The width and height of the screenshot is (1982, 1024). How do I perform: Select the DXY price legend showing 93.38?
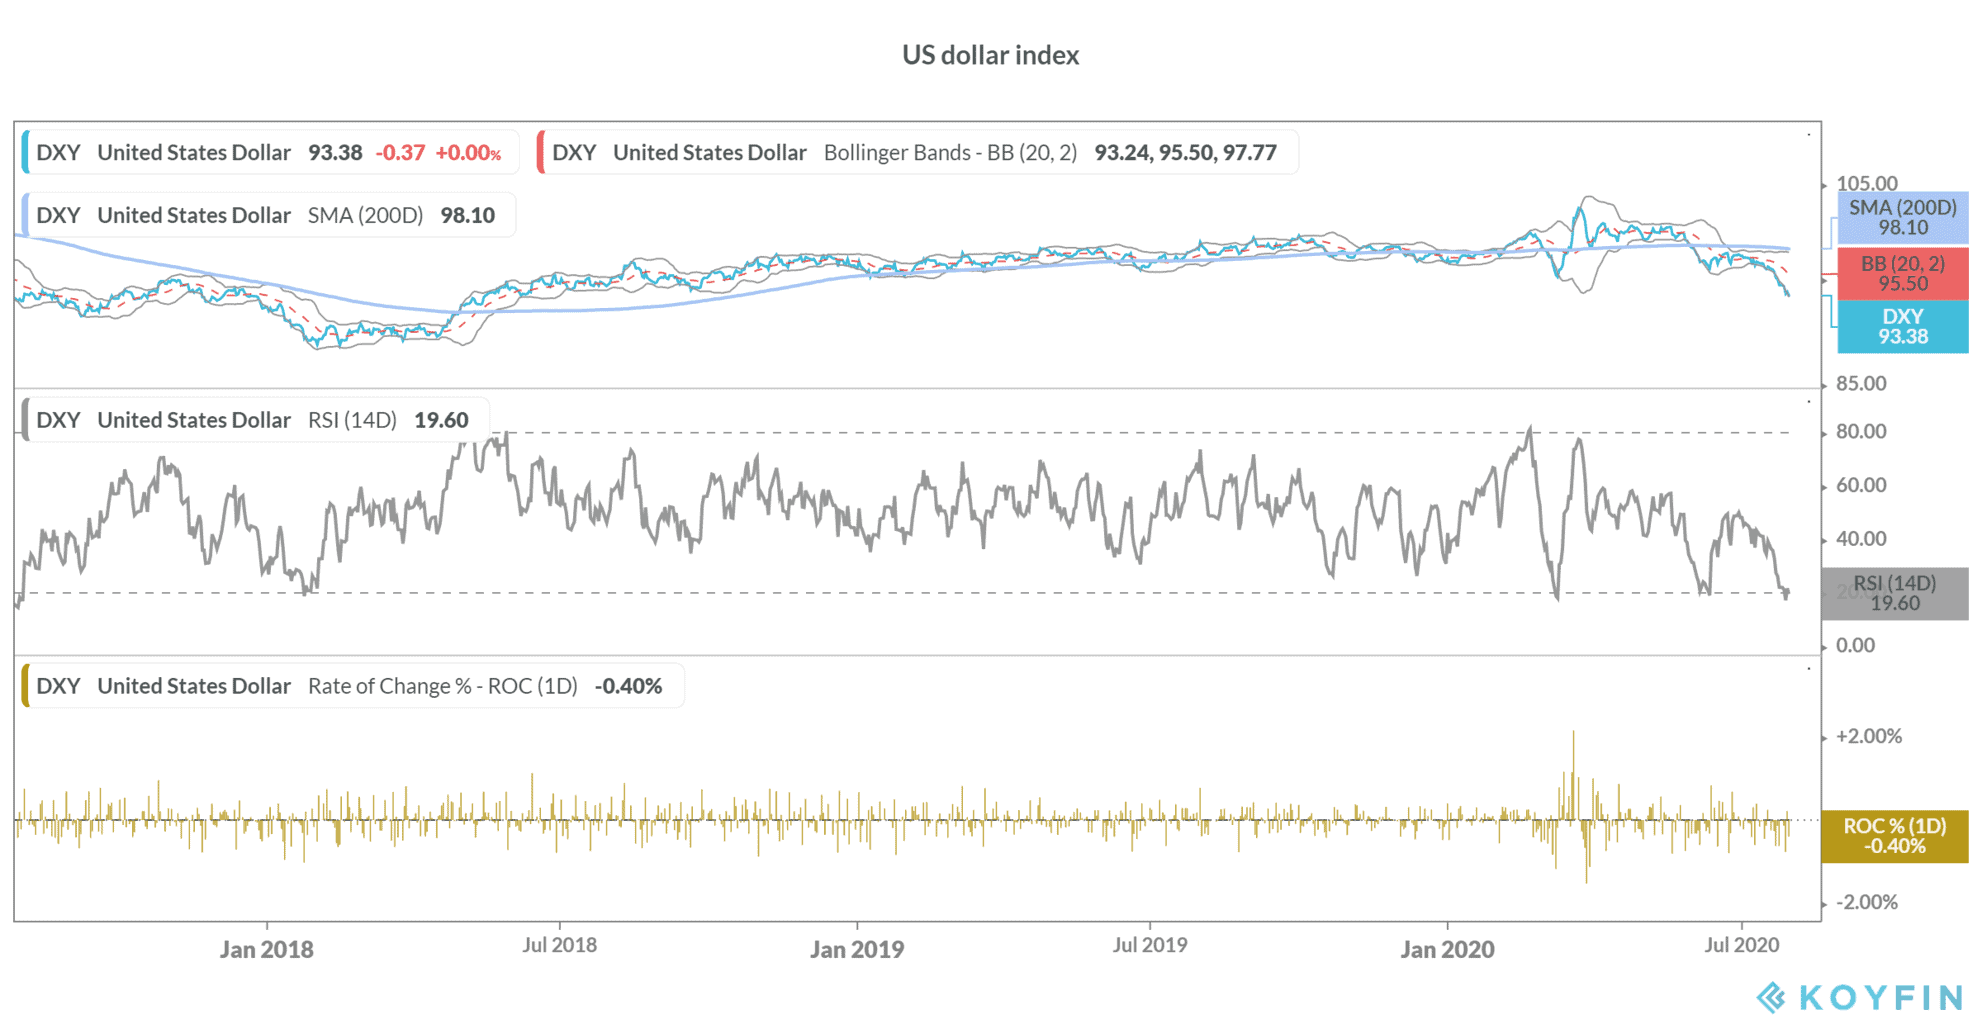tap(270, 152)
